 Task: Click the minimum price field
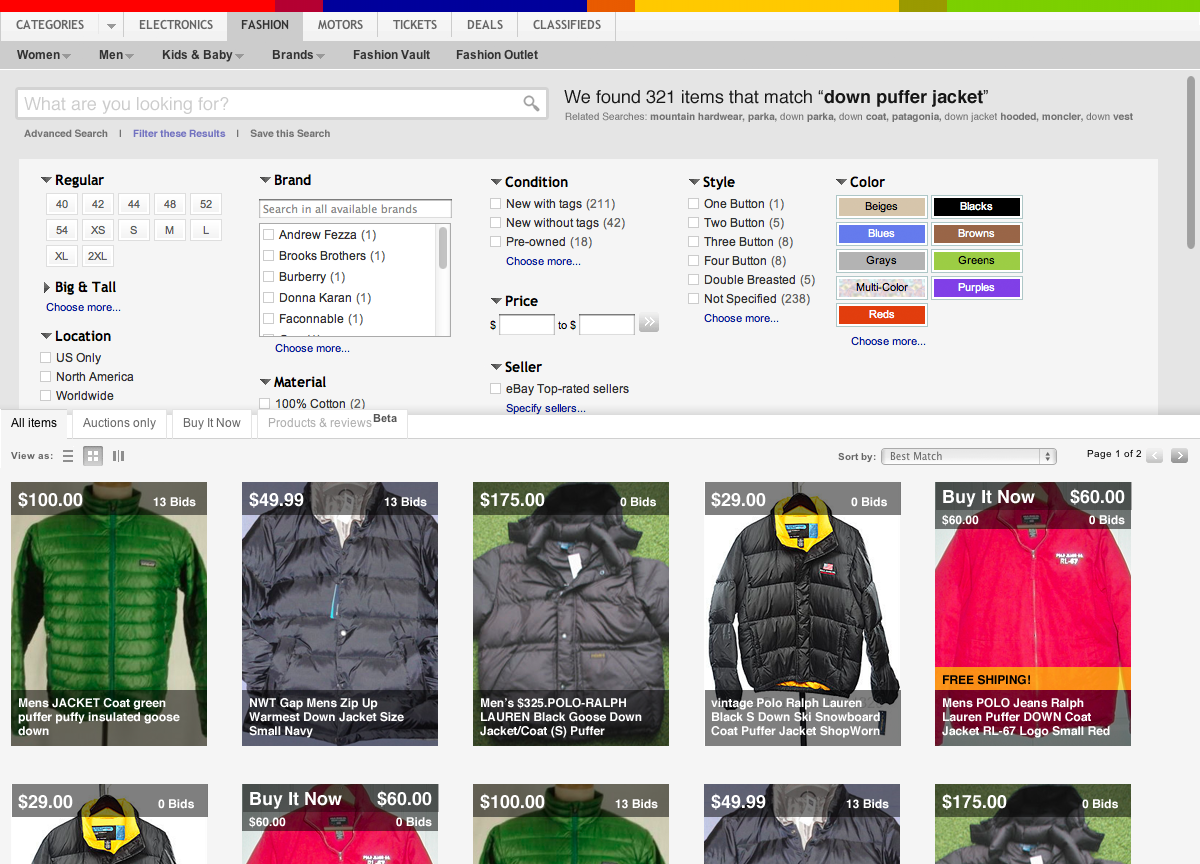[527, 324]
